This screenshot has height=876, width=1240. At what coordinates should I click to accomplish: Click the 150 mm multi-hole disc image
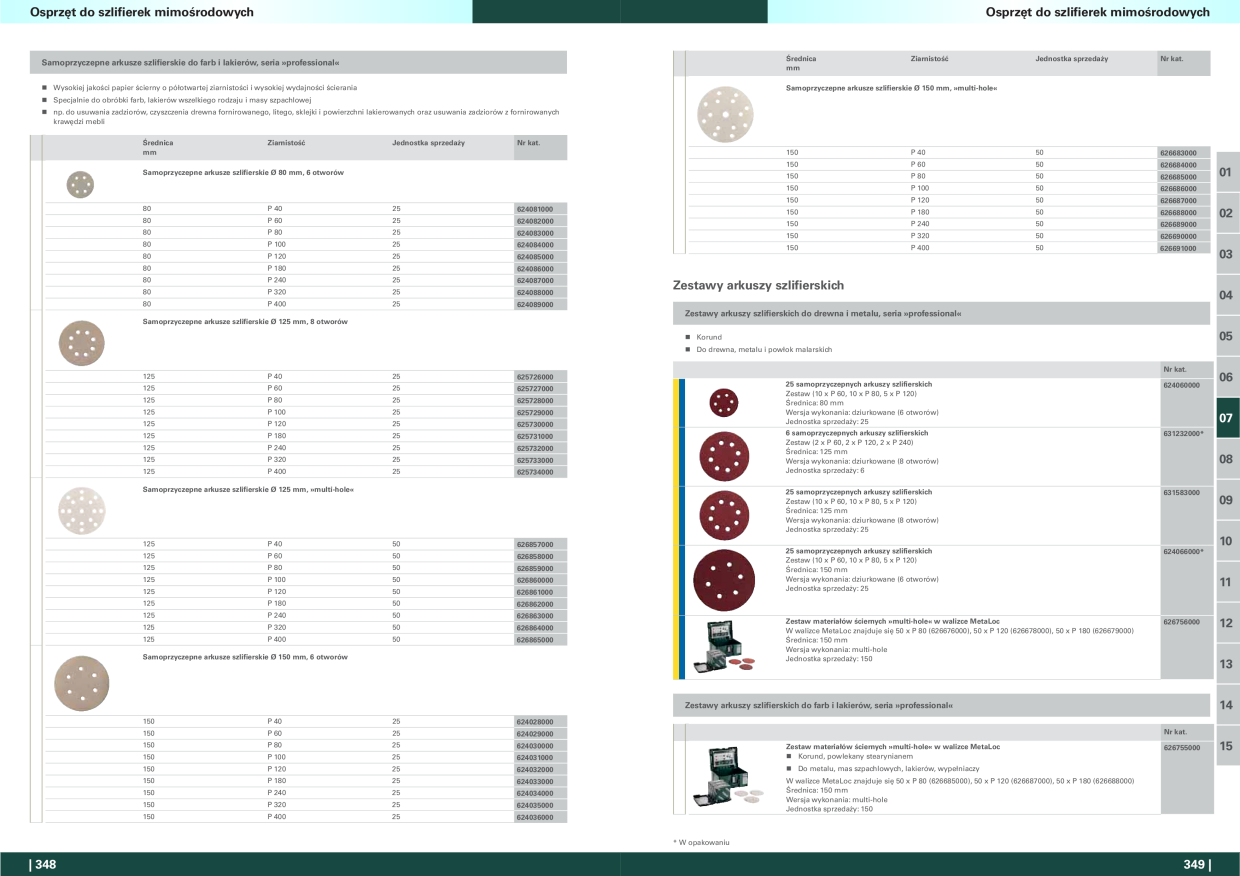pyautogui.click(x=725, y=113)
